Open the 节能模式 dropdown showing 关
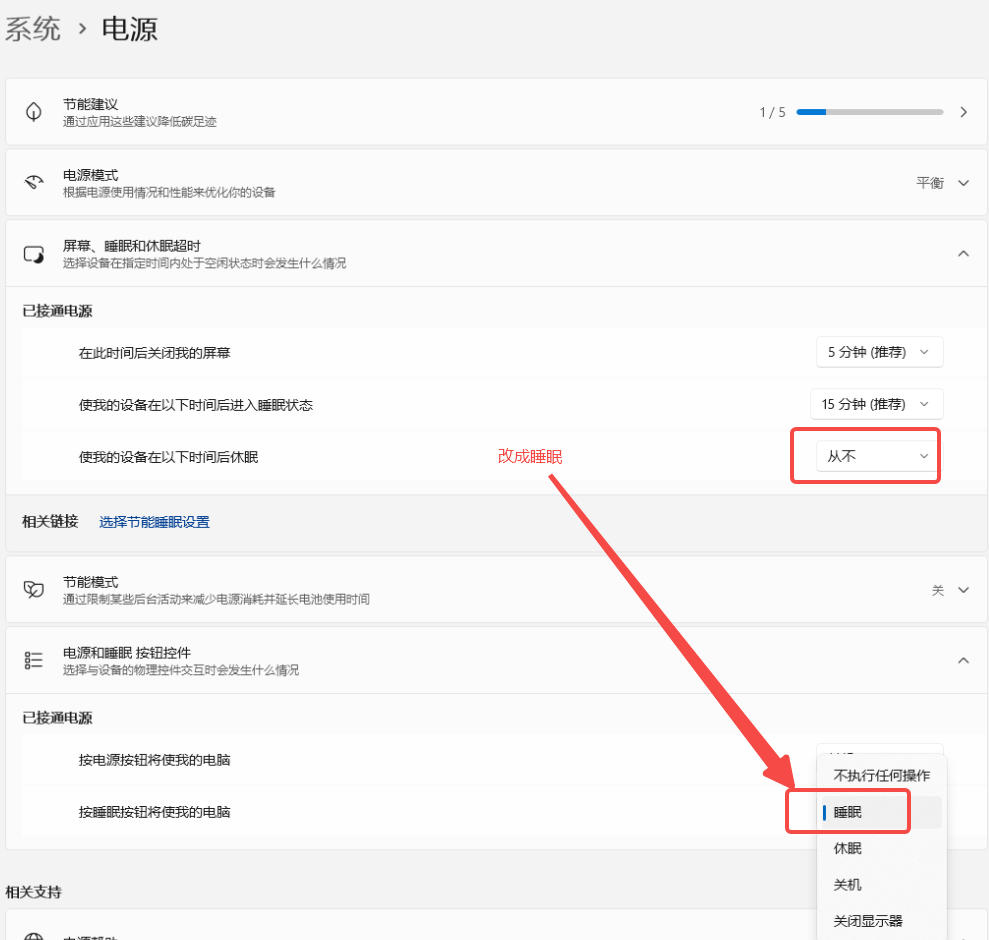The height and width of the screenshot is (940, 989). 948,589
